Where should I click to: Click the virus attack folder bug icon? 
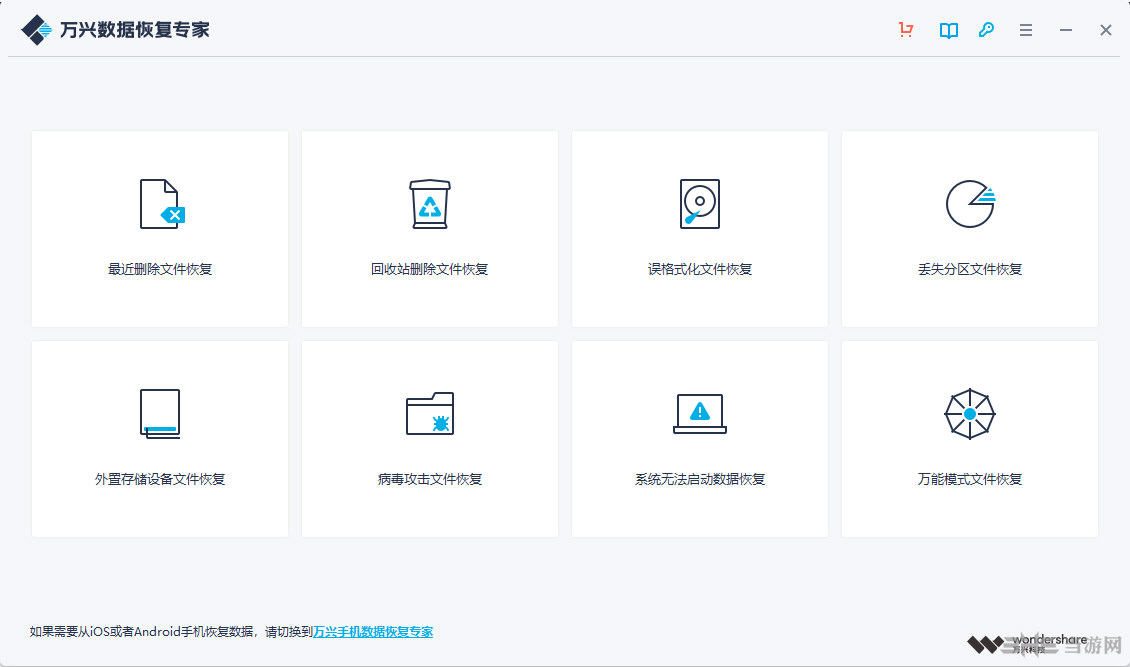[x=430, y=413]
